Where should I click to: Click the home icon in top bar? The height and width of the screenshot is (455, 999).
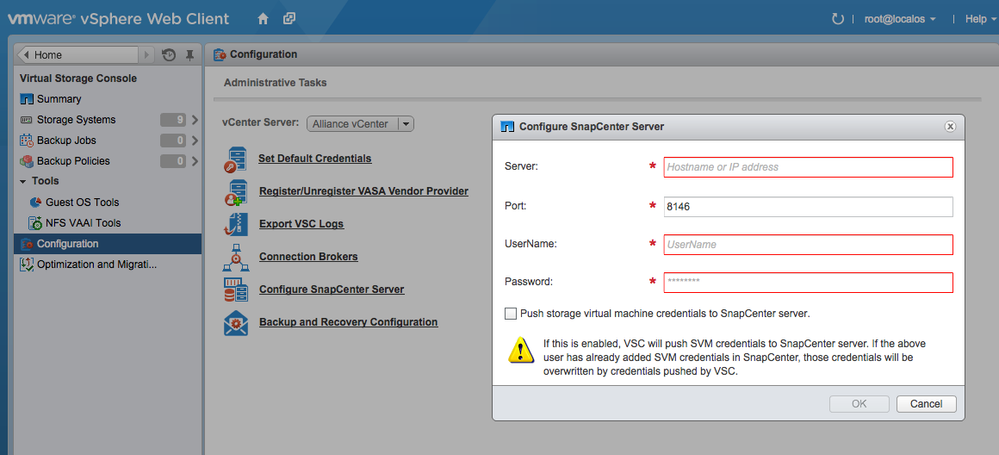point(263,19)
